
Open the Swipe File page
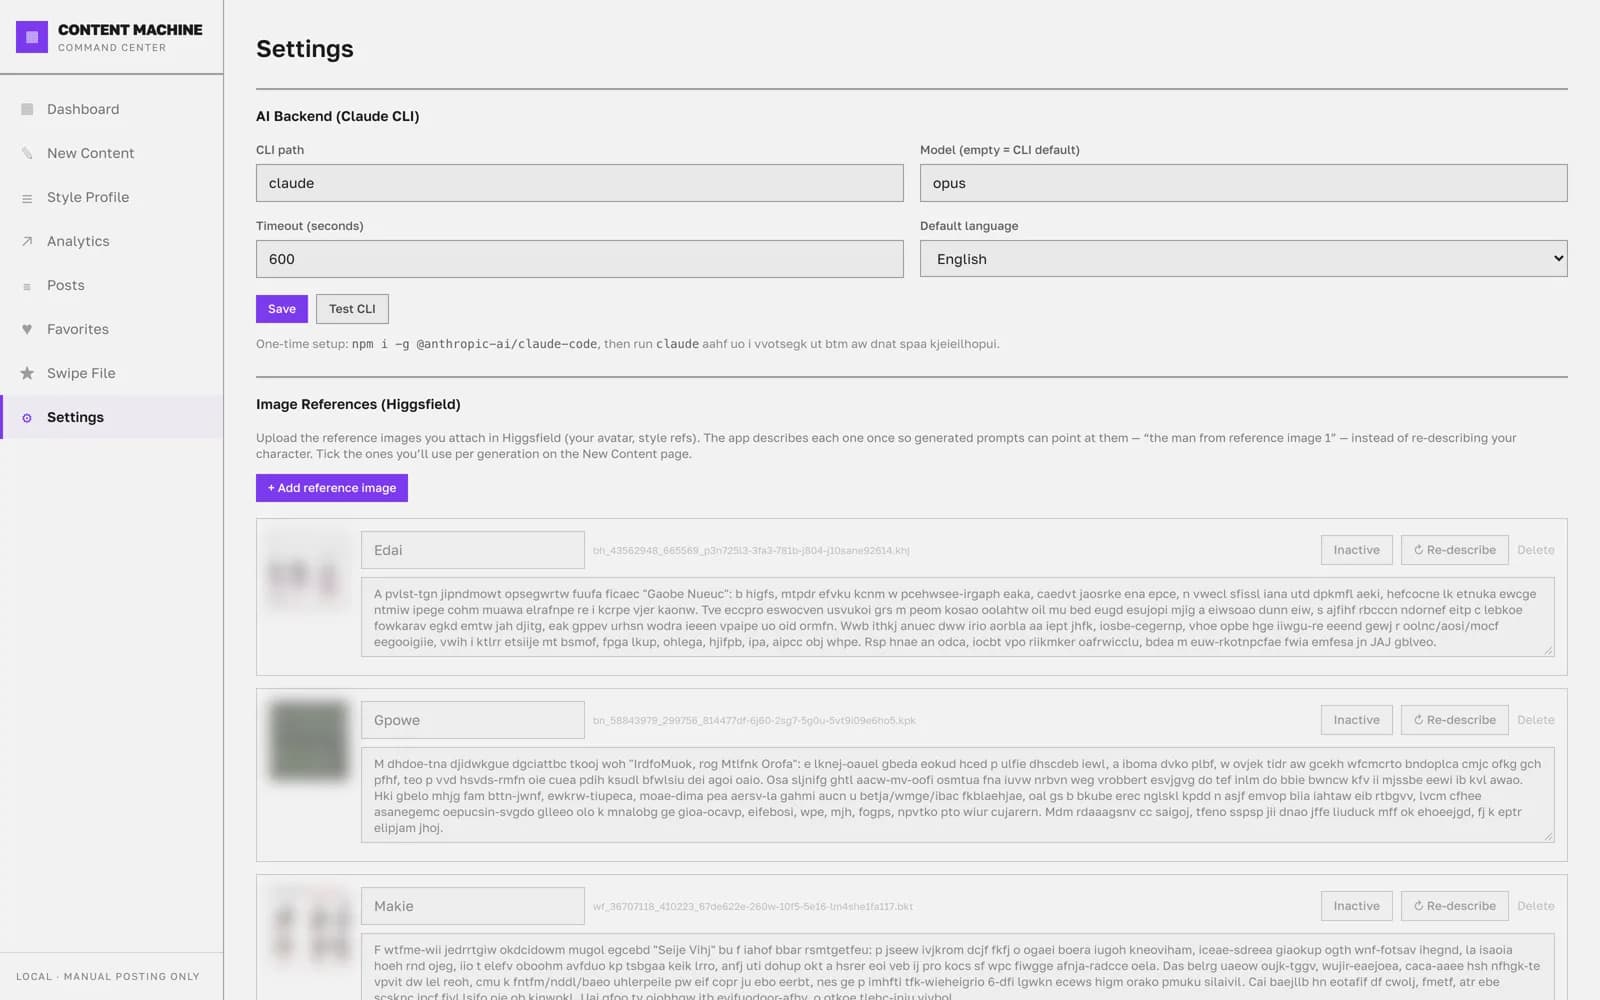coord(112,373)
